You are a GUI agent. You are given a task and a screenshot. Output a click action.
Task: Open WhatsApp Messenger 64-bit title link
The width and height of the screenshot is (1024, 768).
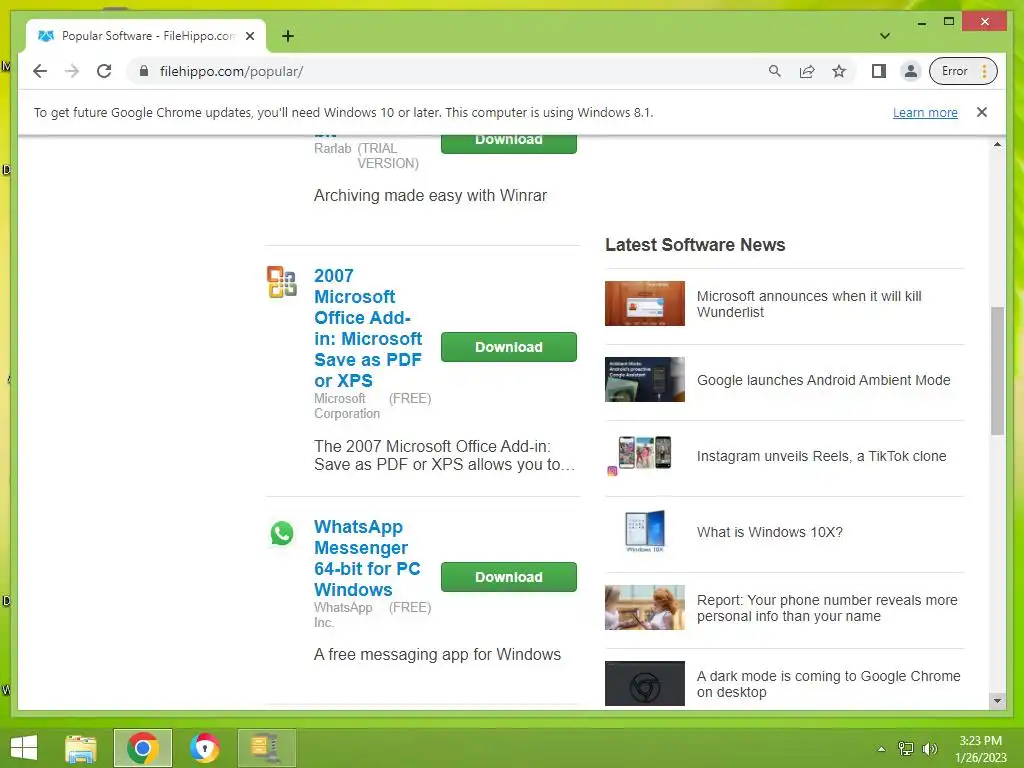pos(367,558)
